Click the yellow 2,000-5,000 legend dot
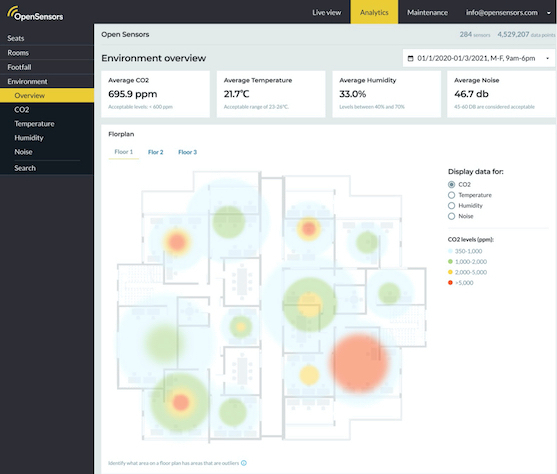 (450, 272)
